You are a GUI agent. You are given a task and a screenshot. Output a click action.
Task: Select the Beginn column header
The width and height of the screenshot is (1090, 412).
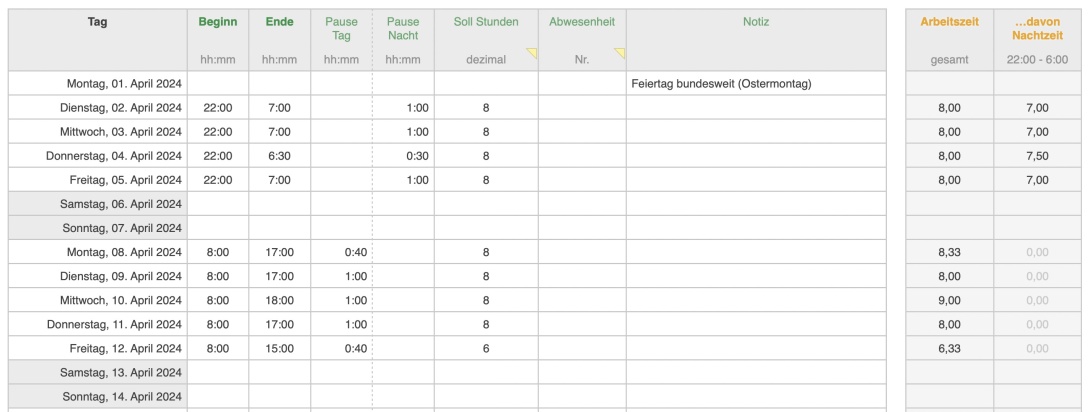click(x=217, y=21)
